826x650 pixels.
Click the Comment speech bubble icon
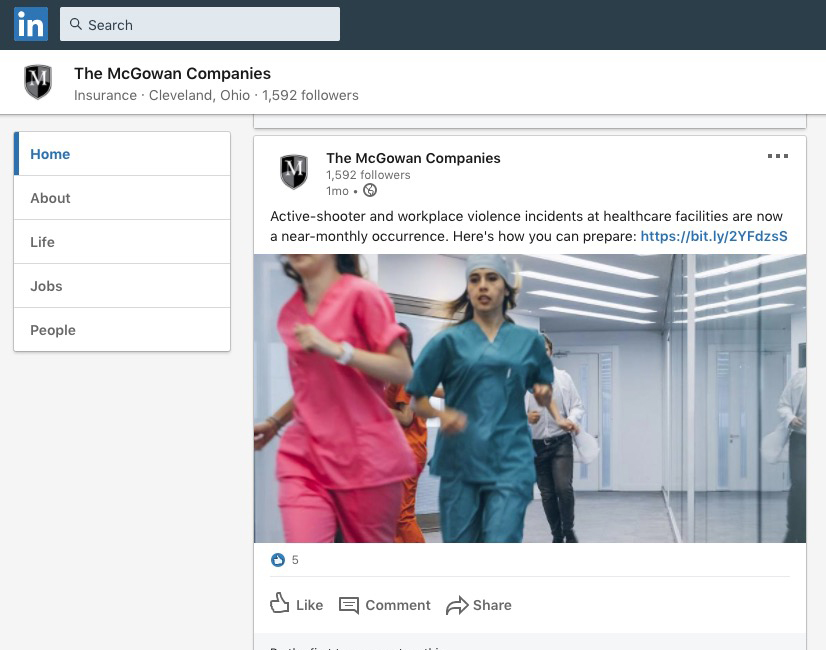tap(349, 605)
